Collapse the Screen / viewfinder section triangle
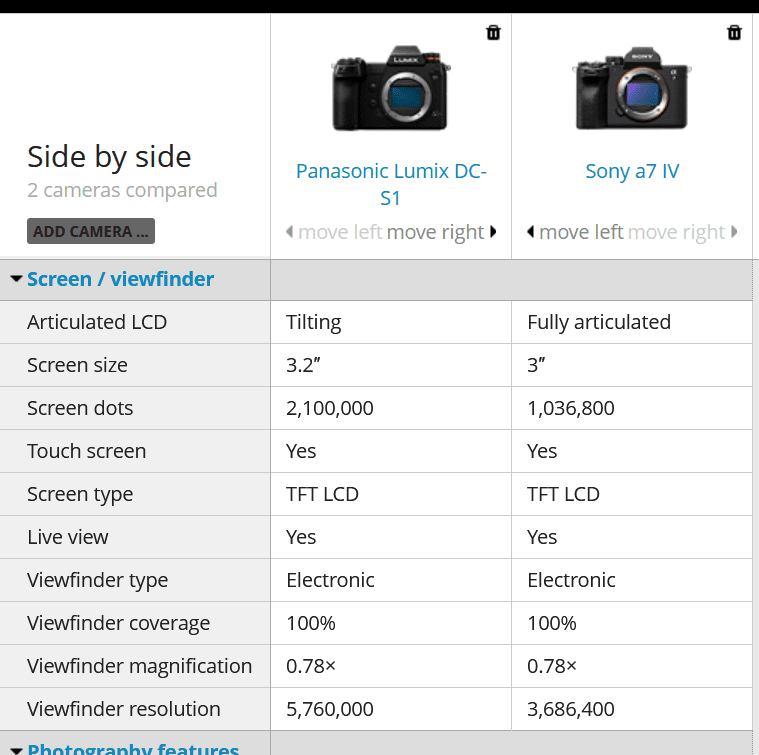 coord(16,279)
